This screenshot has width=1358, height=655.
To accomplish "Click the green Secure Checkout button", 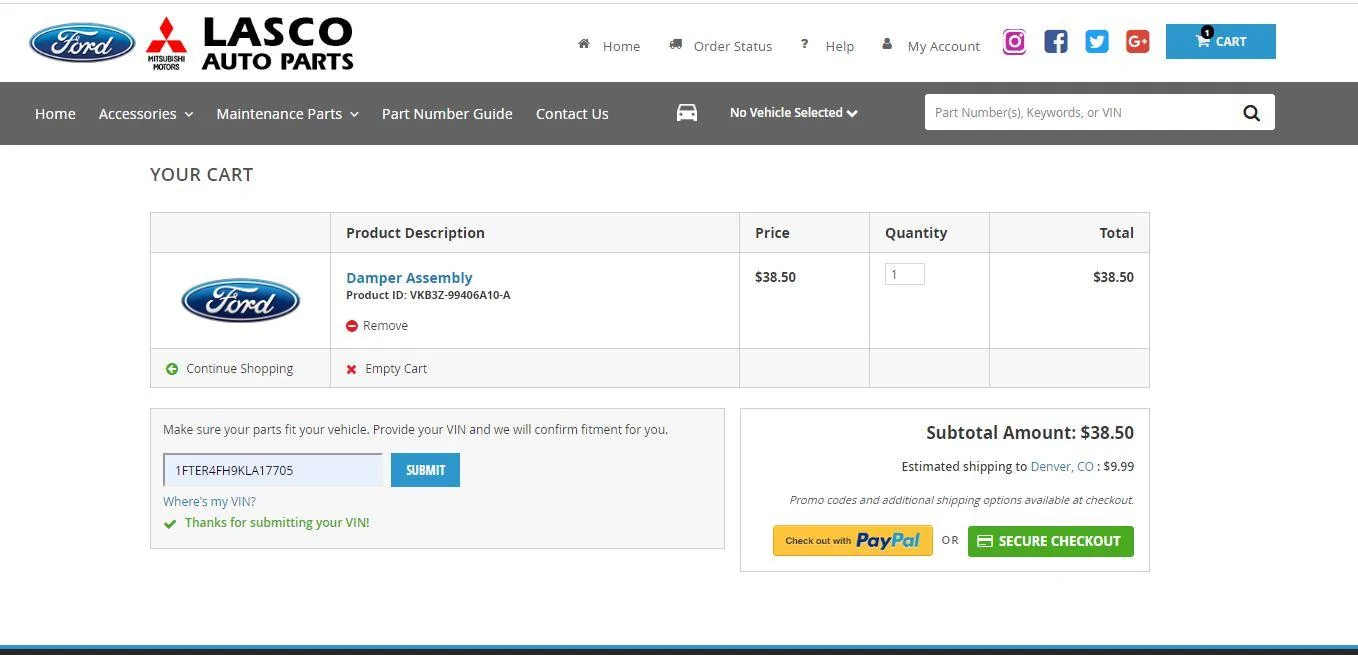I will tap(1051, 541).
